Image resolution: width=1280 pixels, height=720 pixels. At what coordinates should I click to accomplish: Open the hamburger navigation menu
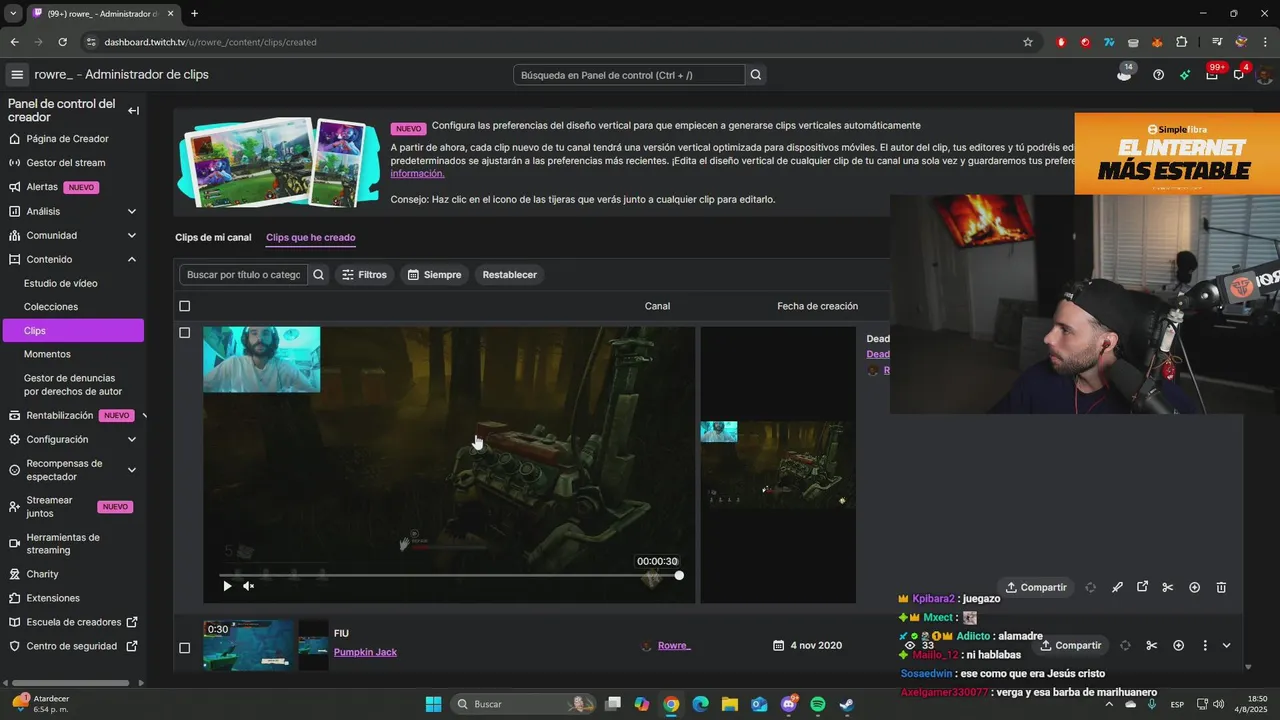click(17, 75)
